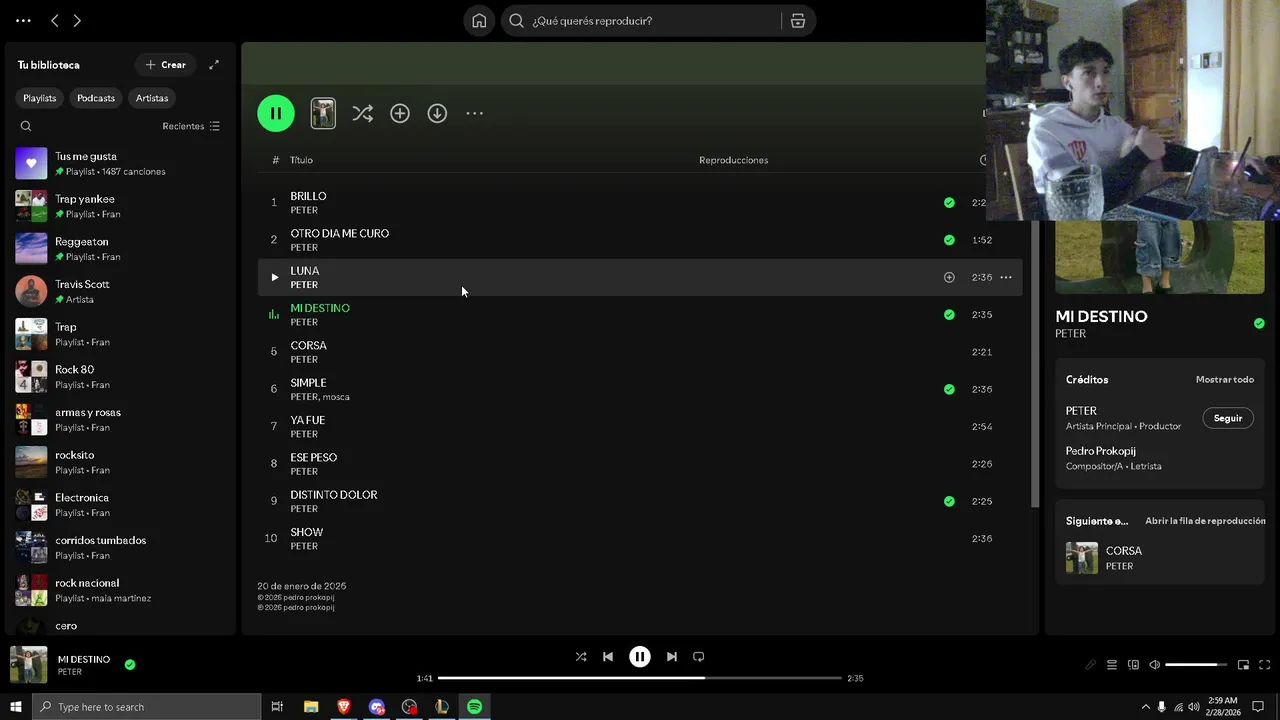The image size is (1280, 720).
Task: Navigate back with the left arrow
Action: (x=55, y=21)
